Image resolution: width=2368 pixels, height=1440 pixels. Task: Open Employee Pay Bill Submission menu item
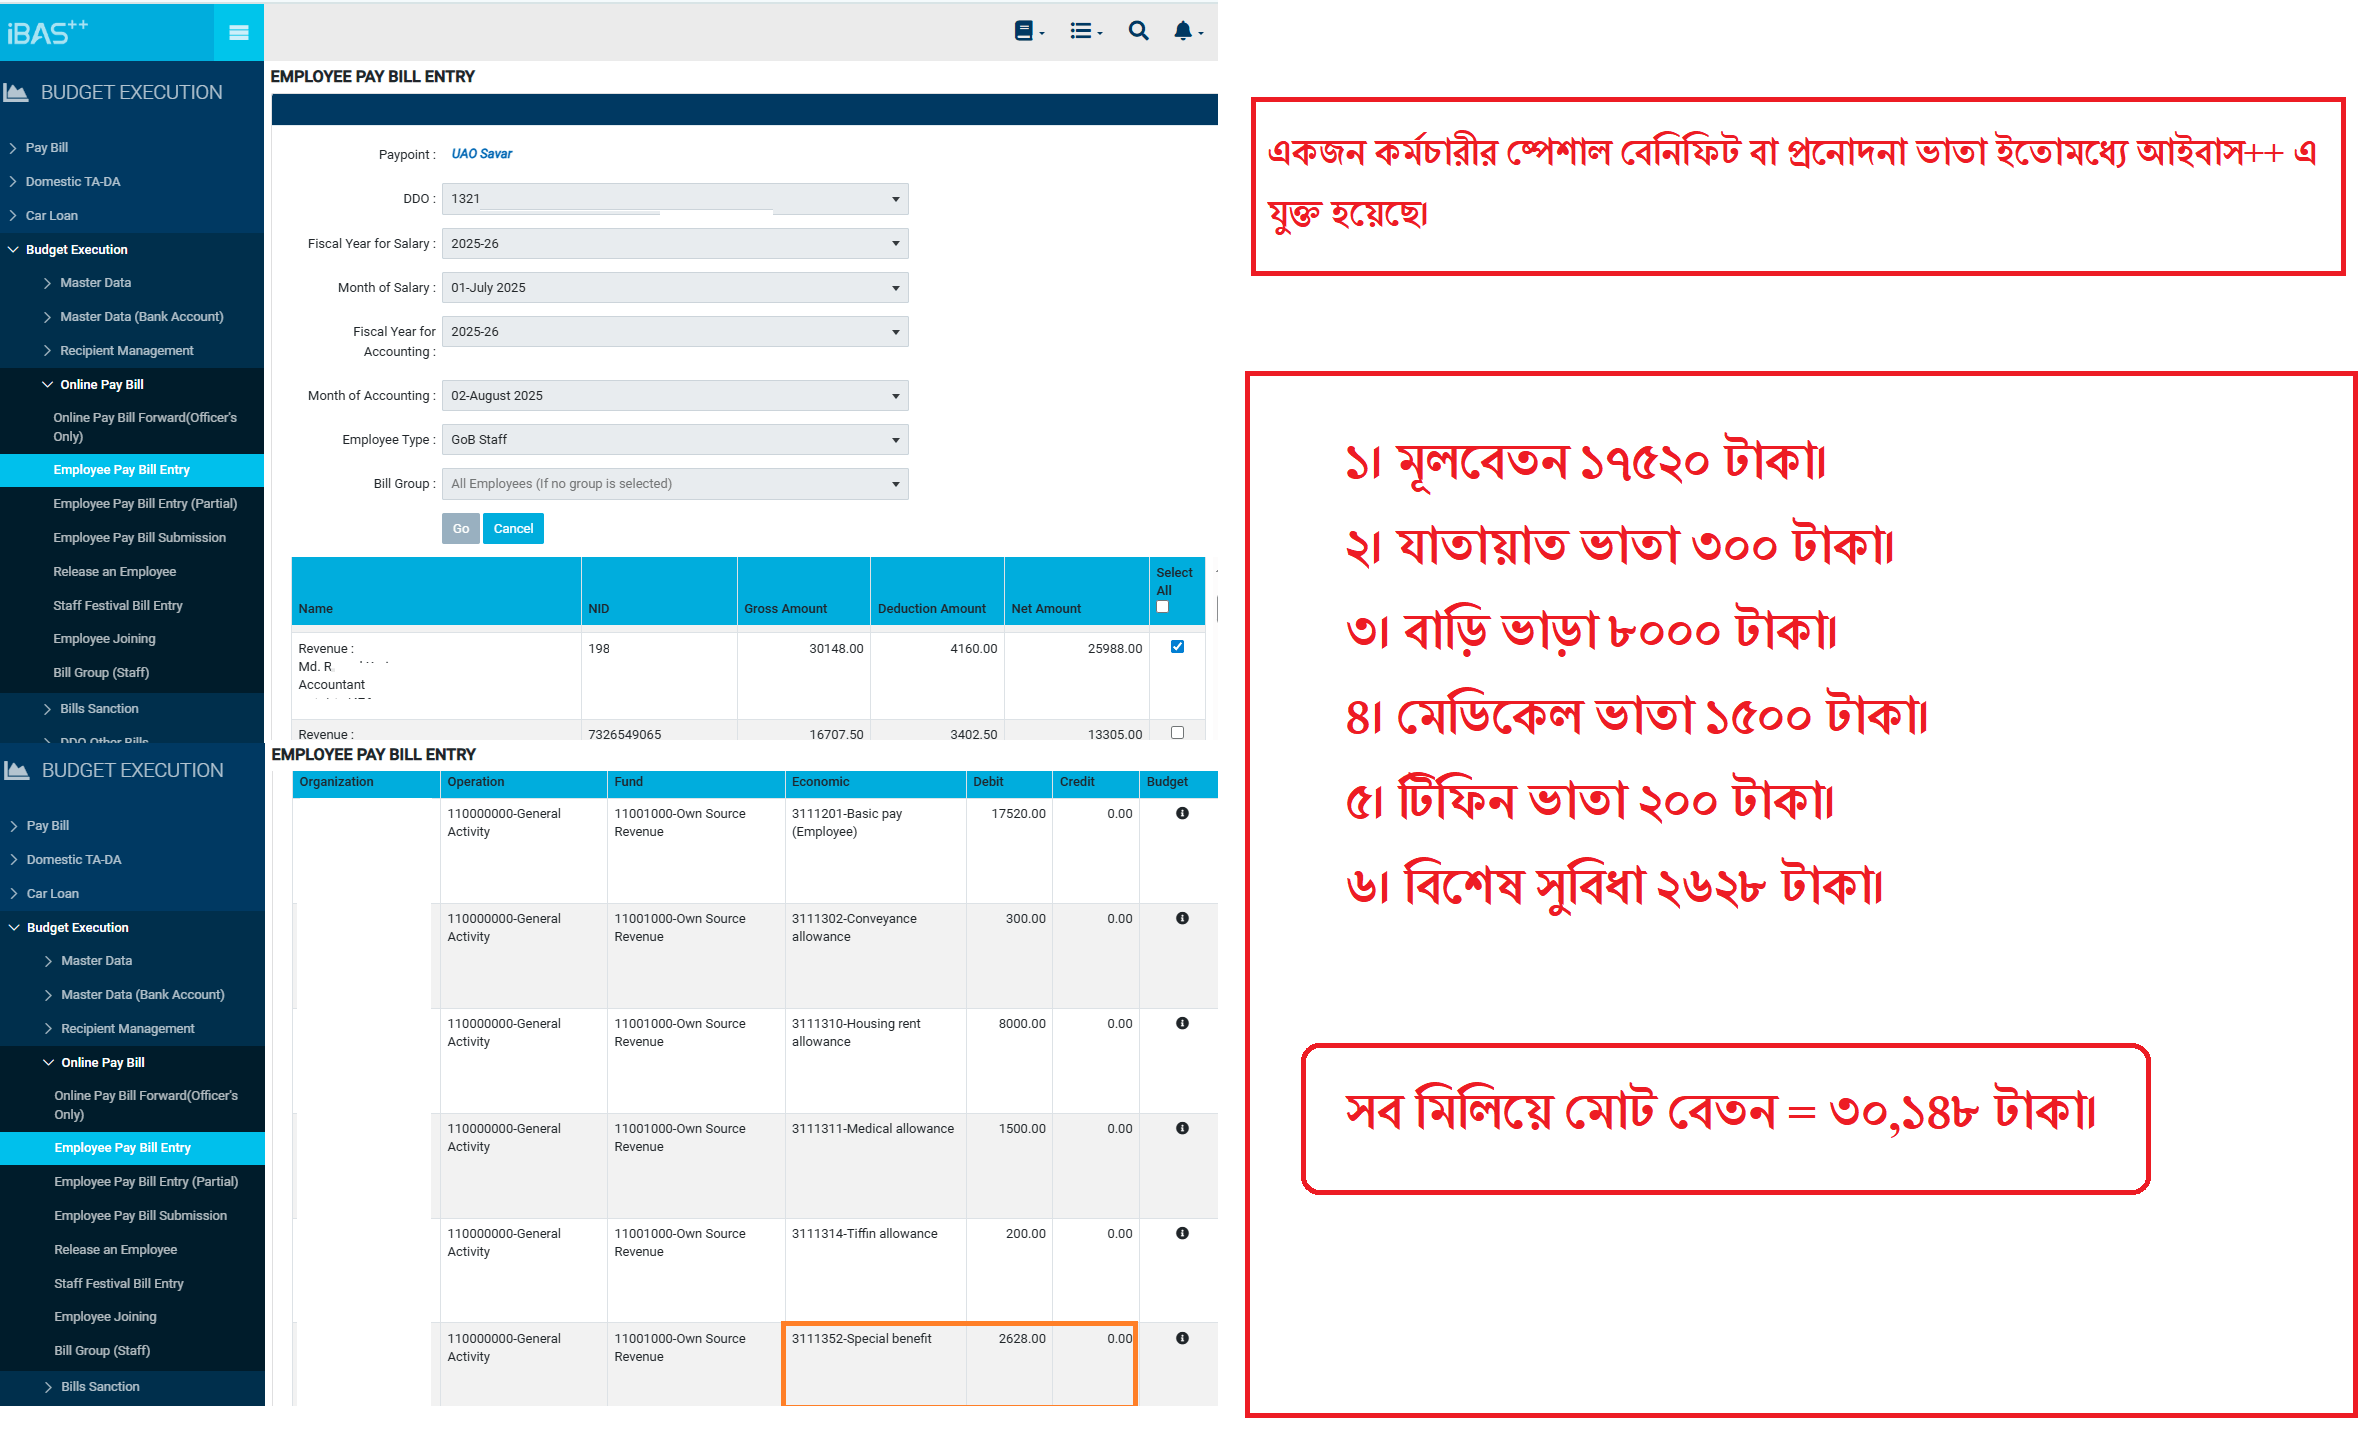point(139,538)
